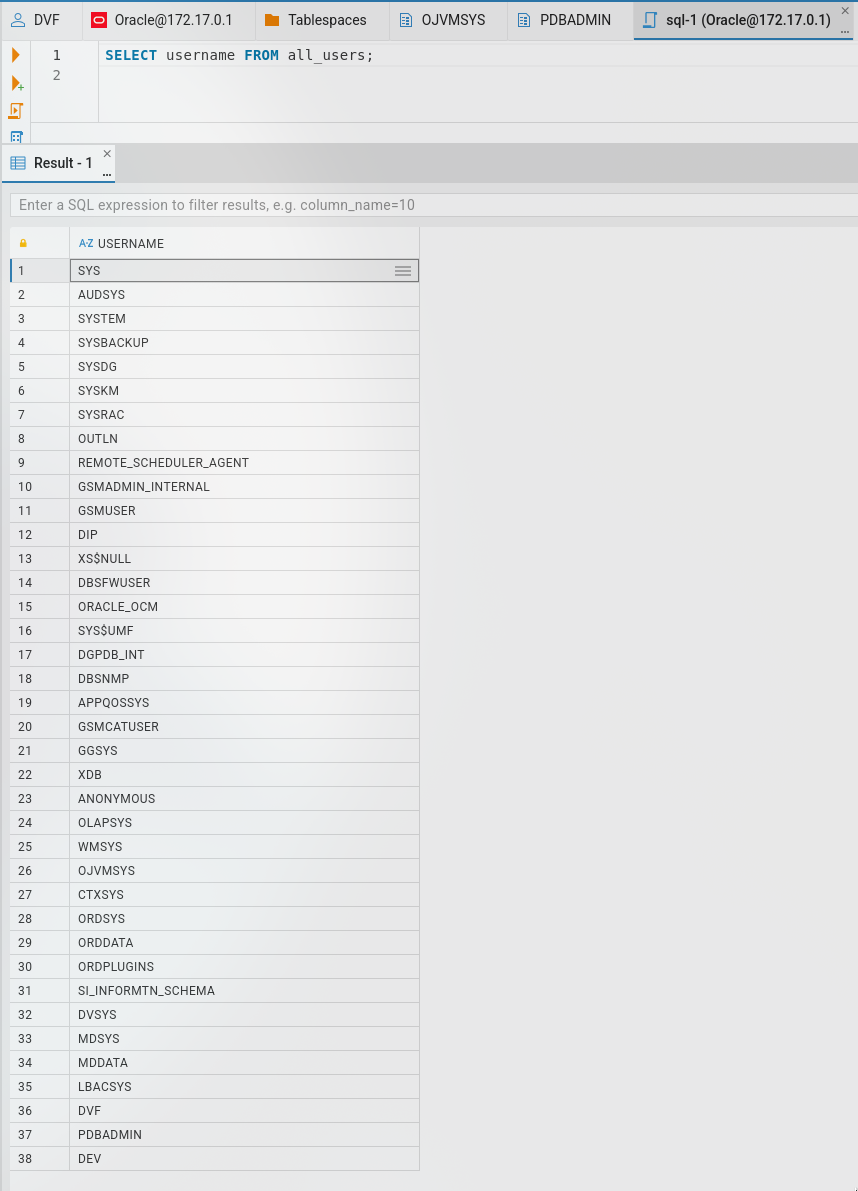Select the GSMCATUSER cell
The image size is (858, 1191).
click(x=244, y=727)
